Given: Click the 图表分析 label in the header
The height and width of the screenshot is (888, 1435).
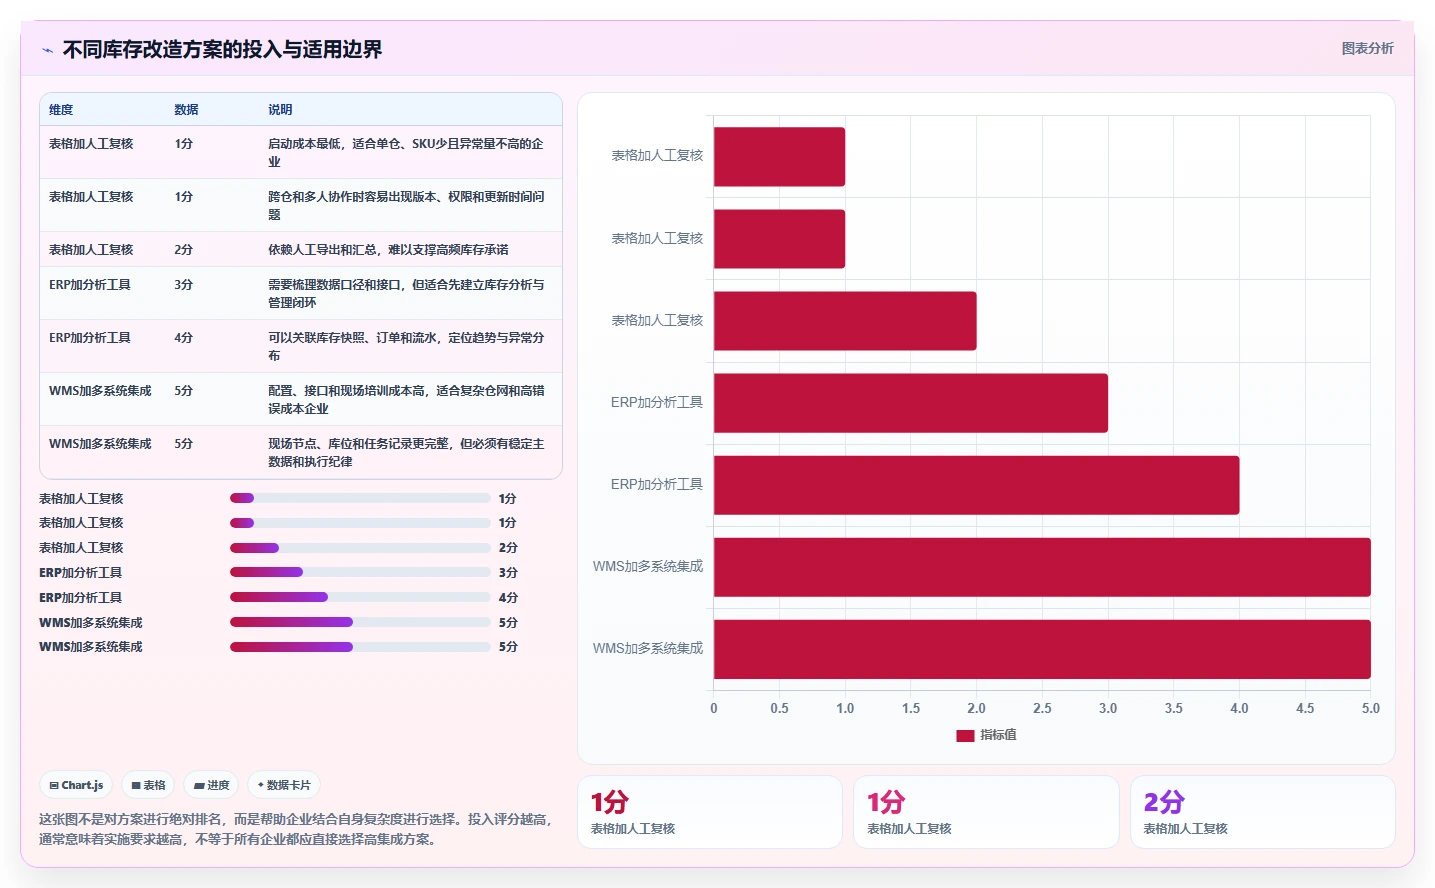Looking at the screenshot, I should 1367,48.
